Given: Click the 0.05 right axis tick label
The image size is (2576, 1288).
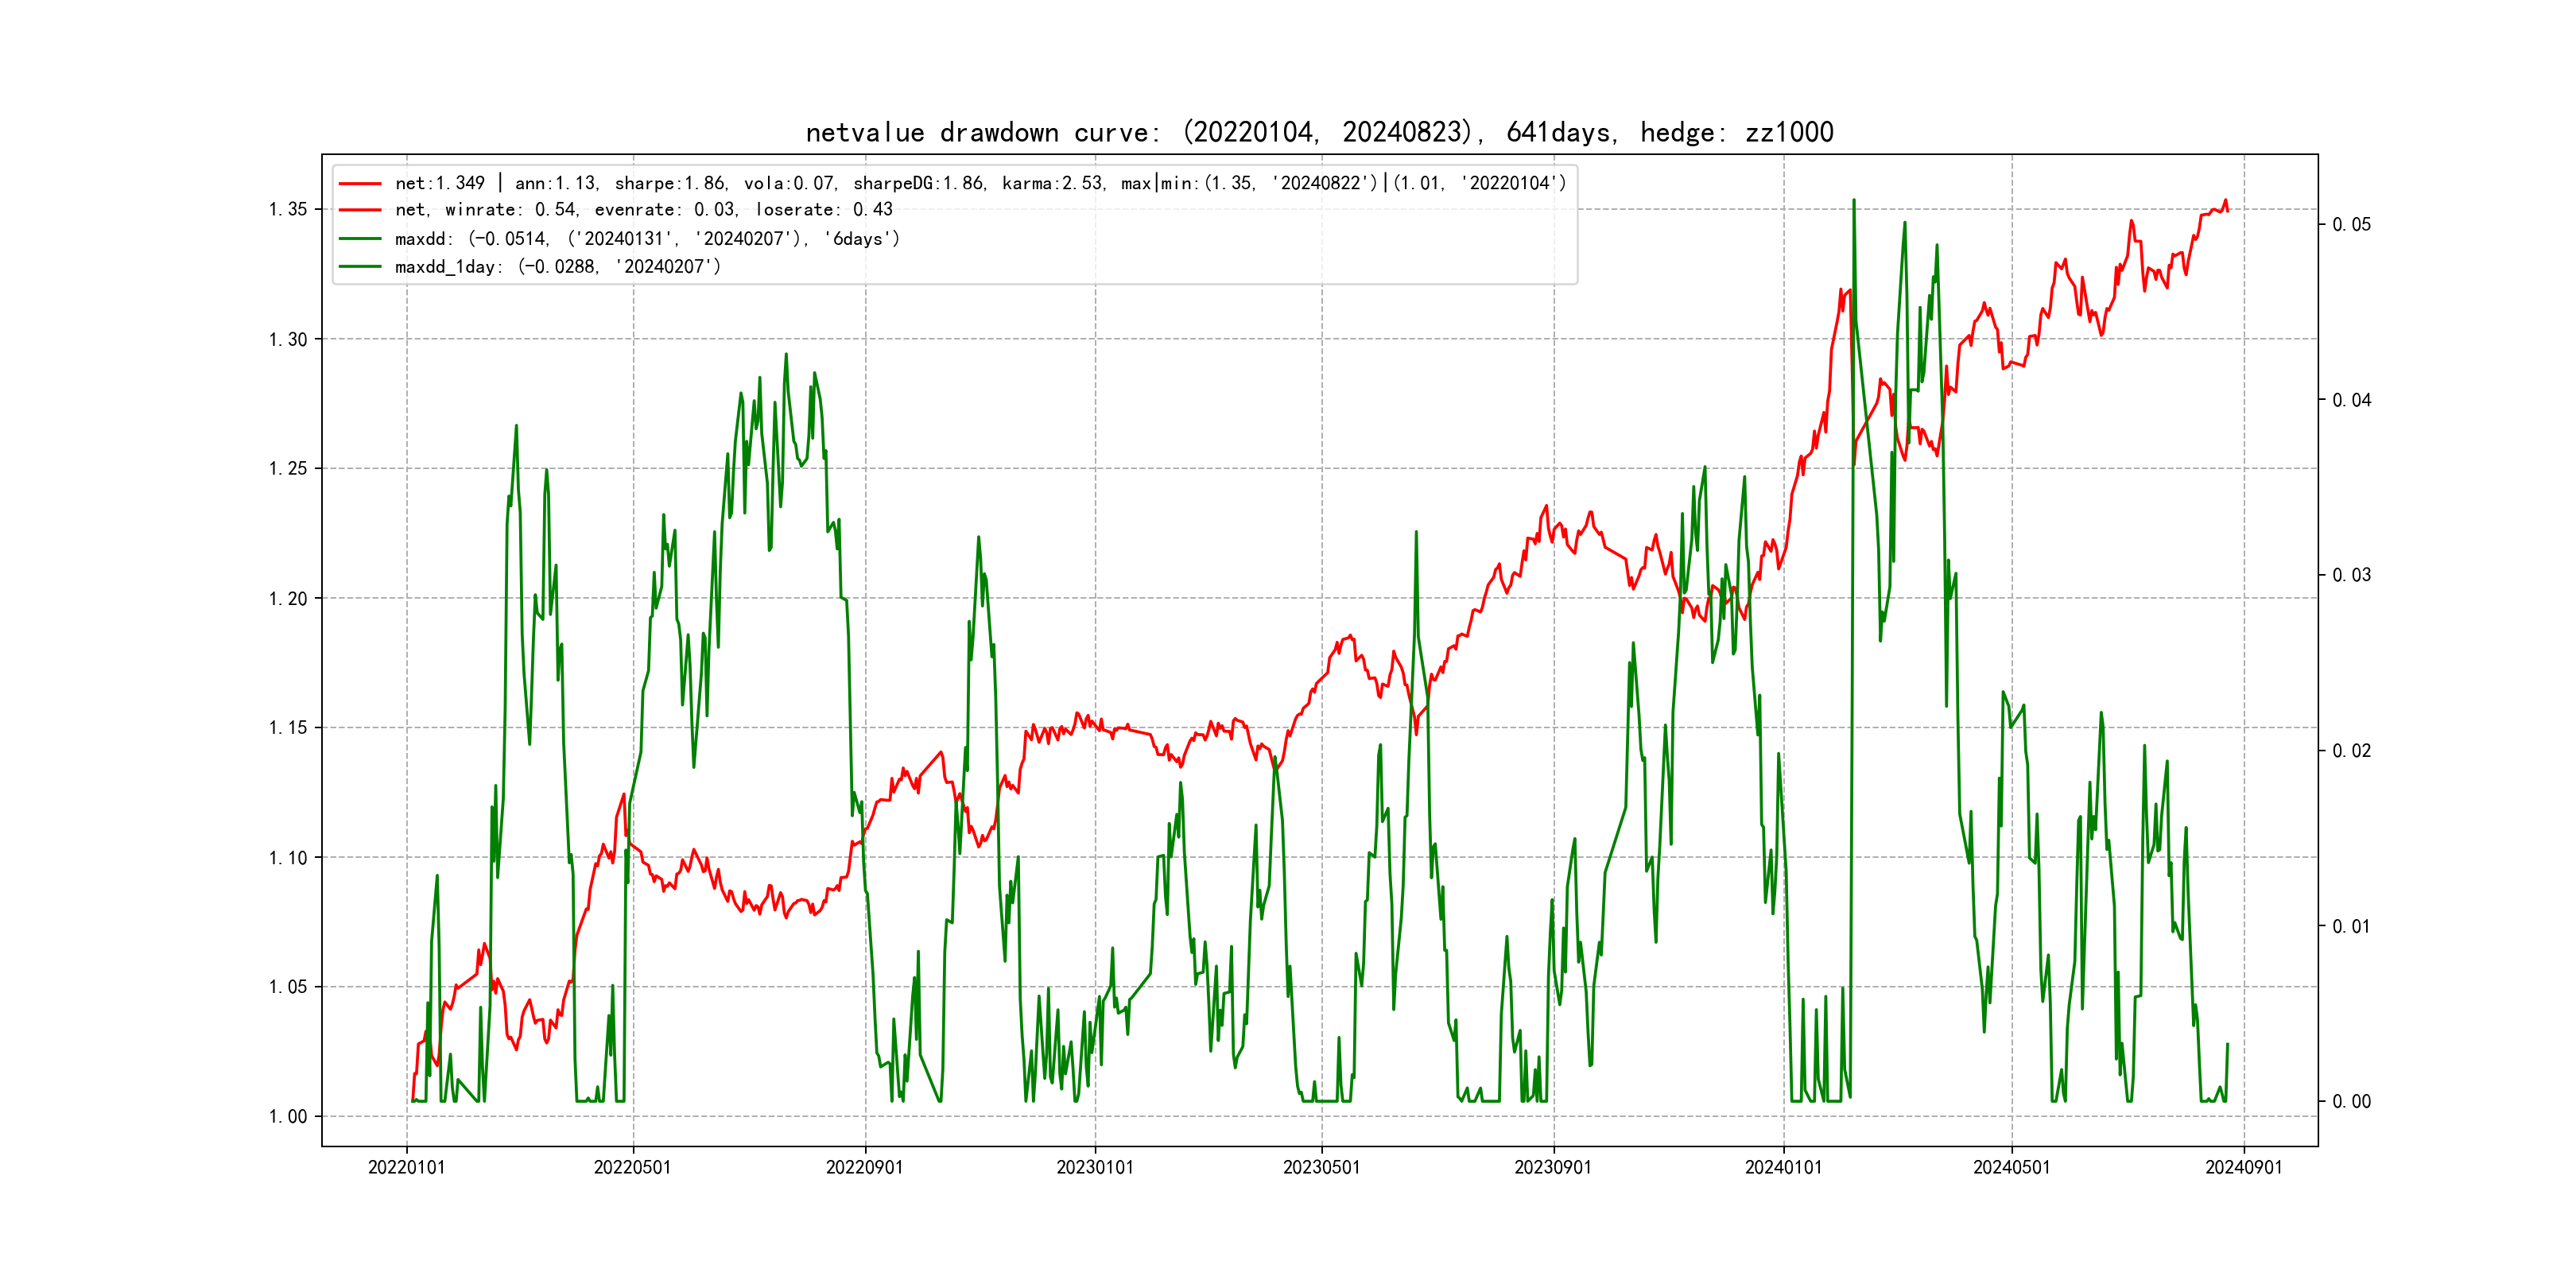Looking at the screenshot, I should [2351, 224].
